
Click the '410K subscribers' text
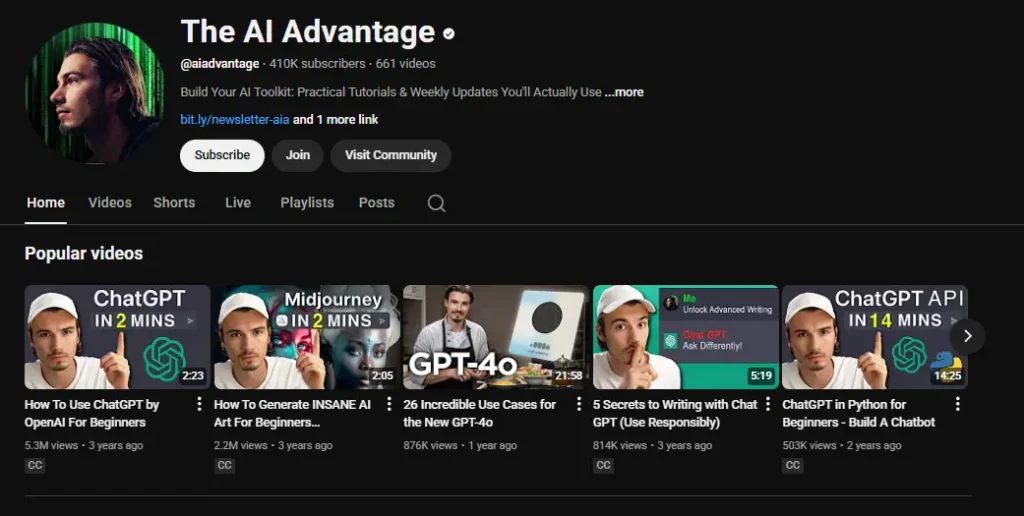tap(317, 64)
